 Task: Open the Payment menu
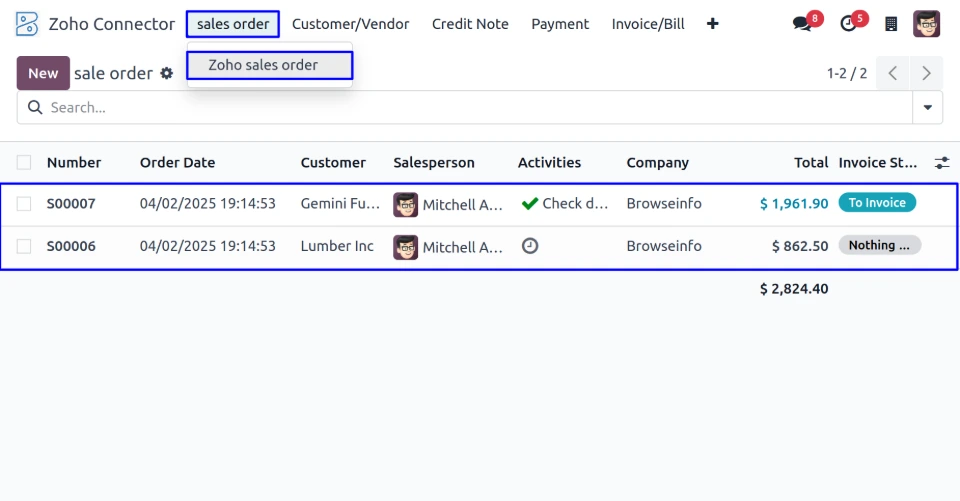point(560,24)
